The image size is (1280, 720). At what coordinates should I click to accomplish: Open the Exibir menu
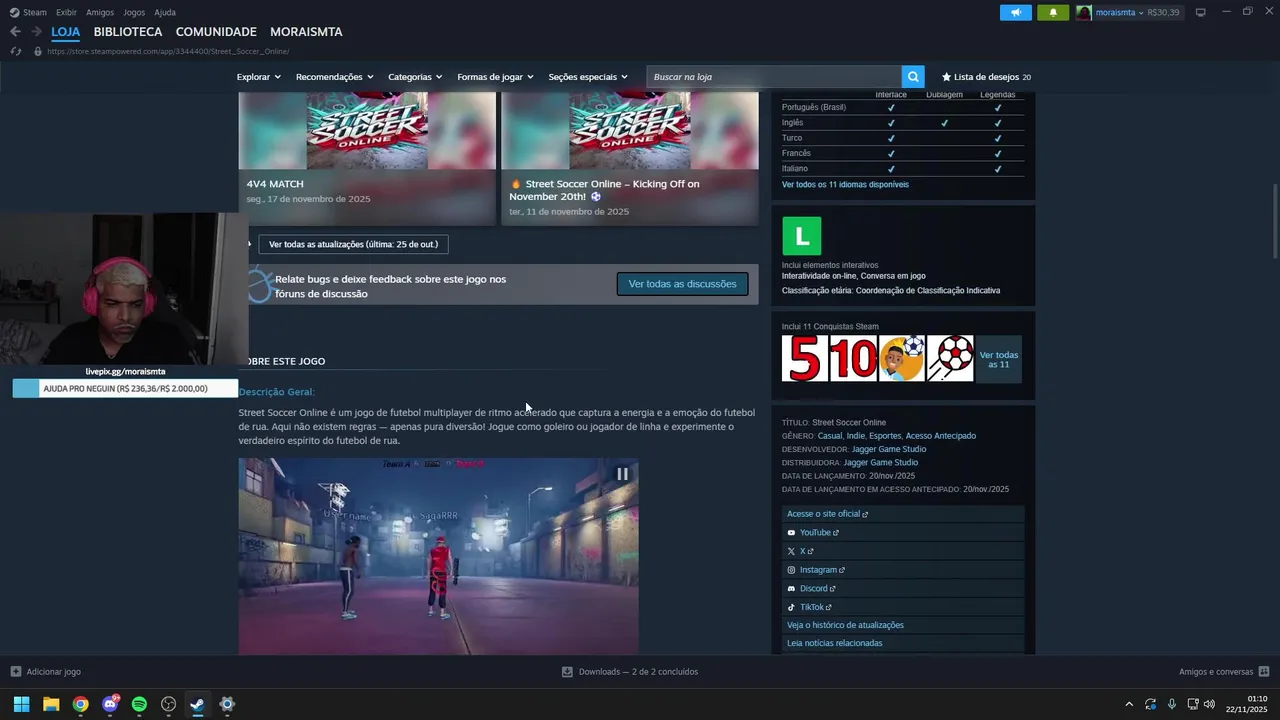(x=66, y=12)
